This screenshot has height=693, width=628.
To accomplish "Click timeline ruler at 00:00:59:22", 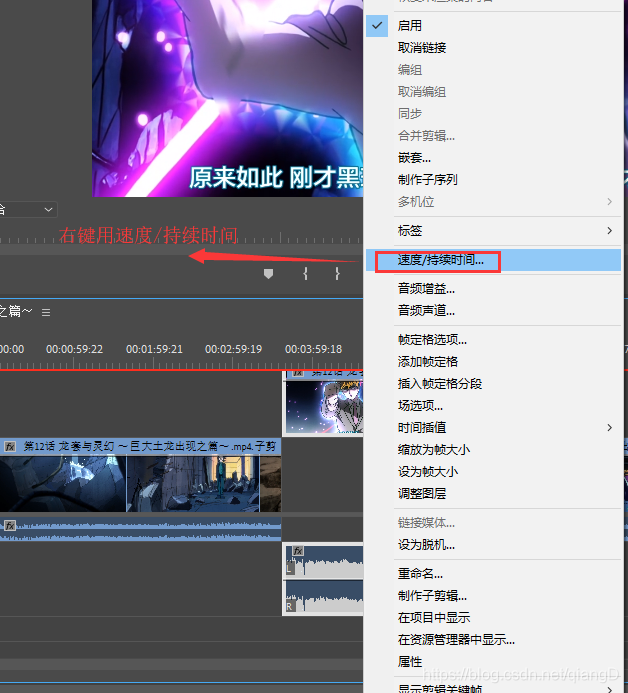I will 74,350.
